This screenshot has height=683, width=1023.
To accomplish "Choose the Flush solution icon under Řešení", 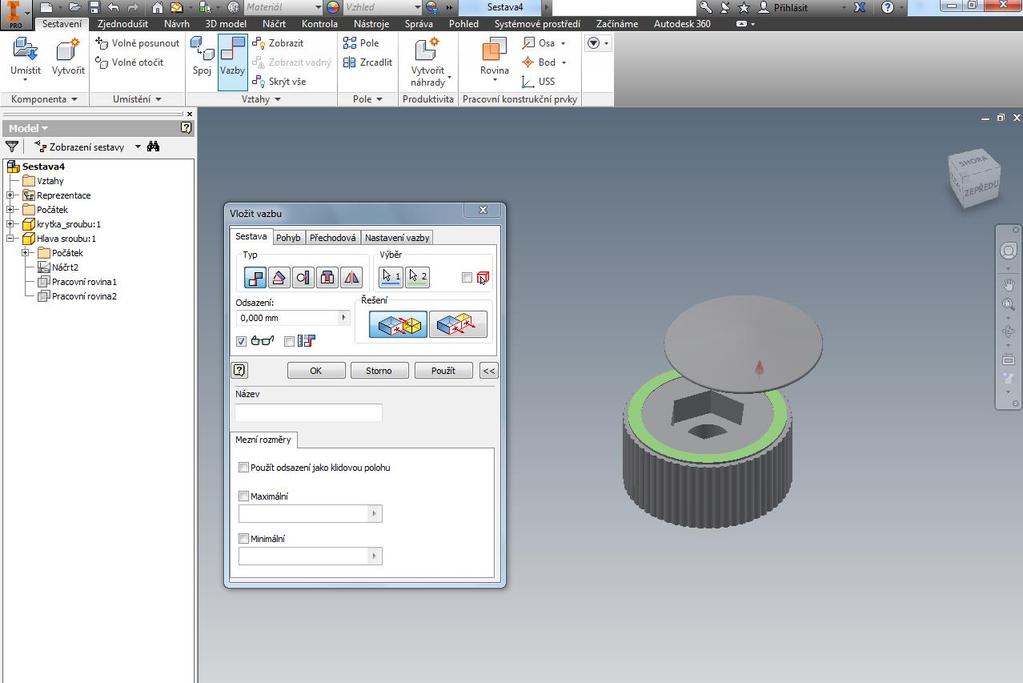I will click(458, 324).
